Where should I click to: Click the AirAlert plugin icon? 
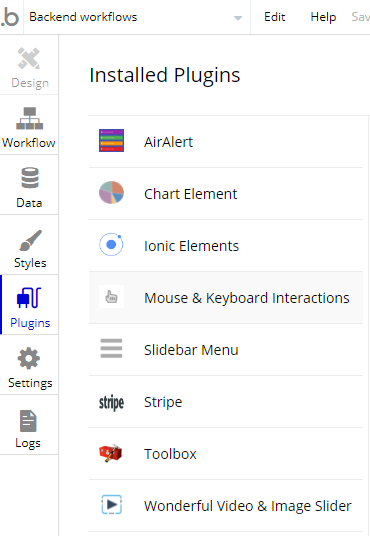pos(111,140)
